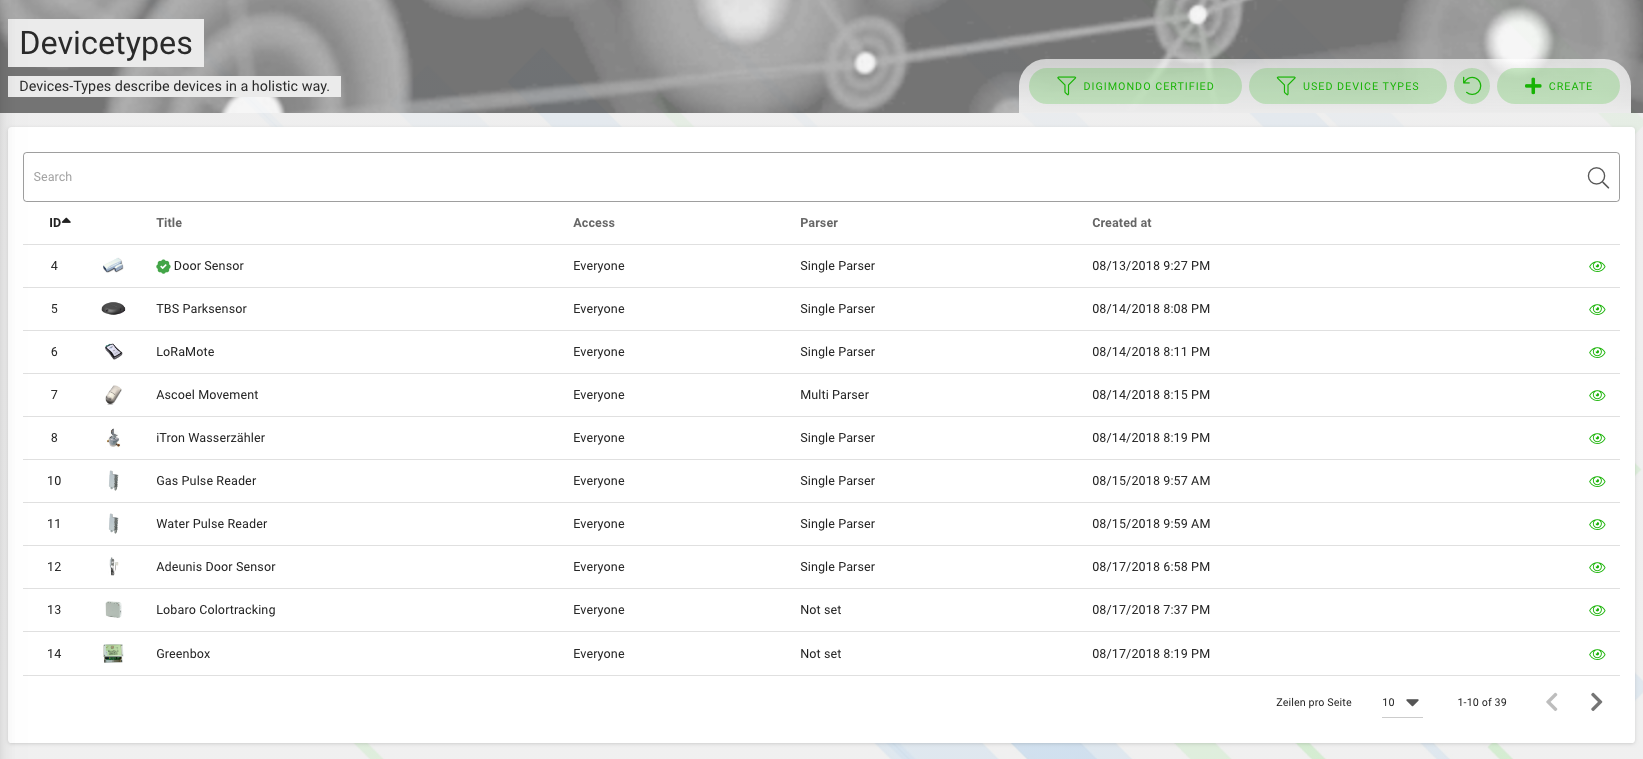Screen dimensions: 1643x759
Task: Toggle the Digimondo Certified filter
Action: point(1136,86)
